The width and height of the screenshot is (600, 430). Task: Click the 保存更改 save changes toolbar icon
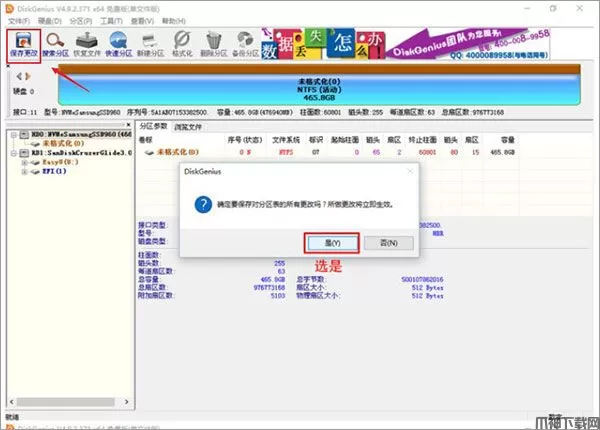(24, 45)
